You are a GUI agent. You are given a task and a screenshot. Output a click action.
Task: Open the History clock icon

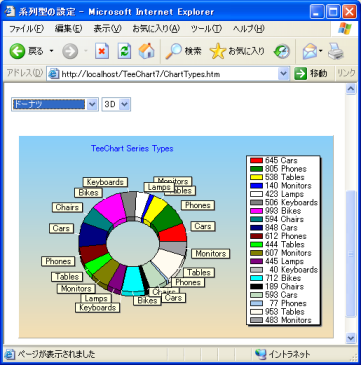pos(282,52)
